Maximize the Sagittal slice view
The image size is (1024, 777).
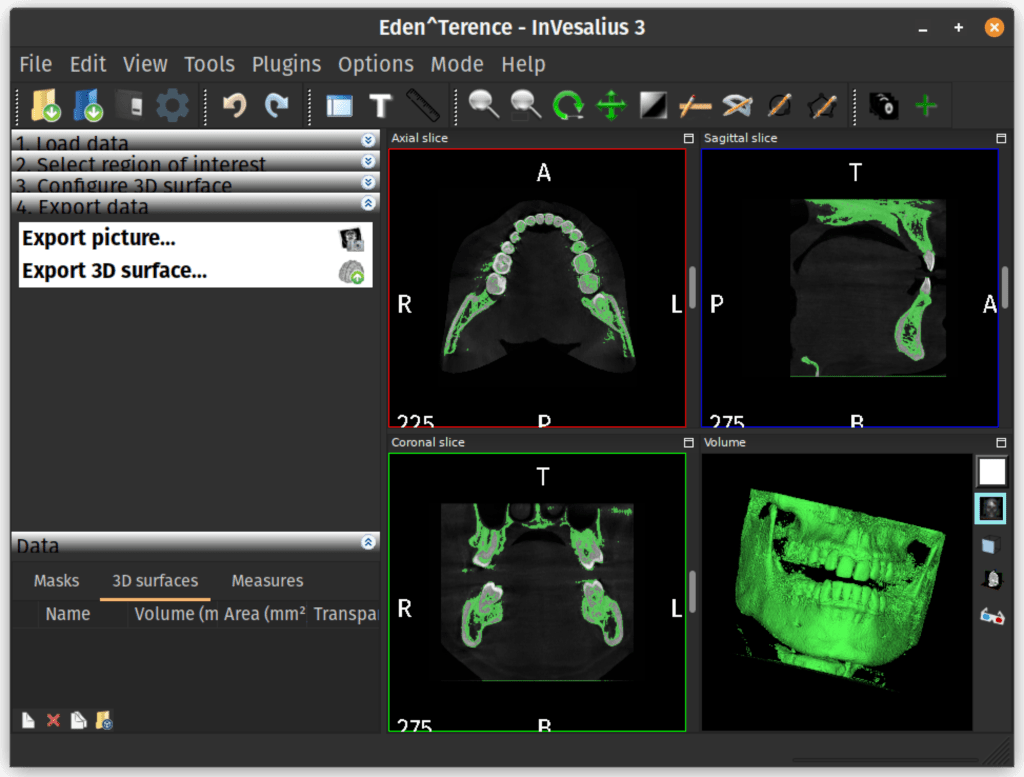[1001, 138]
